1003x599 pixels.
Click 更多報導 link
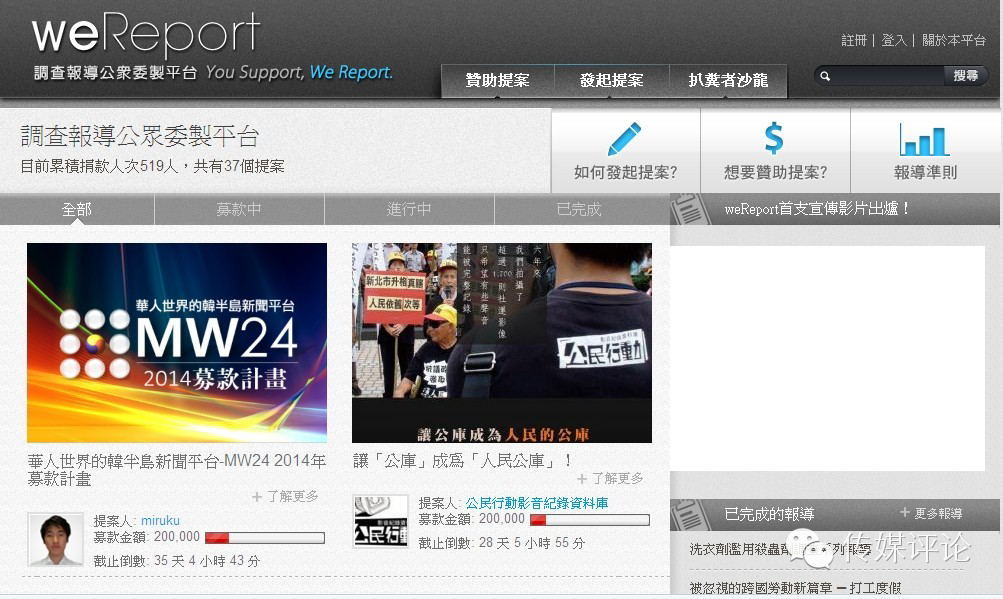tap(938, 513)
